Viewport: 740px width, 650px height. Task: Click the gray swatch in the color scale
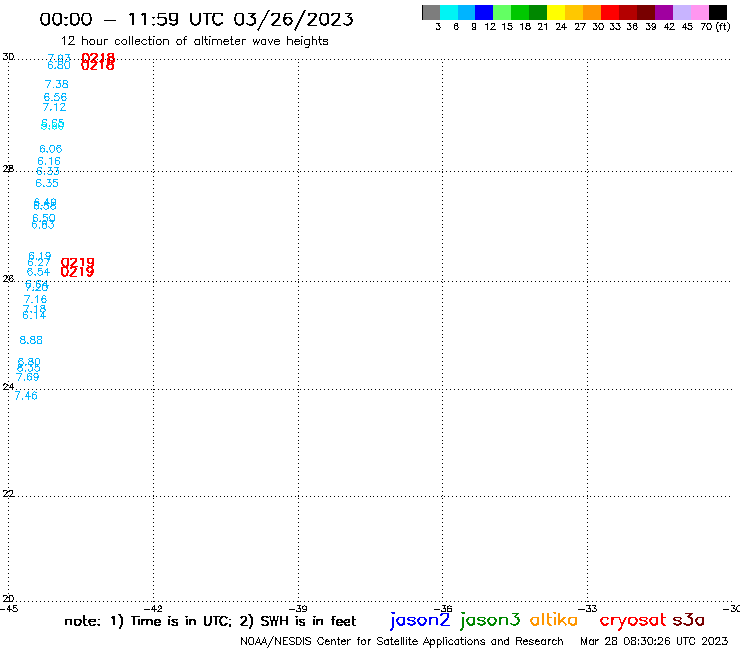[x=431, y=12]
